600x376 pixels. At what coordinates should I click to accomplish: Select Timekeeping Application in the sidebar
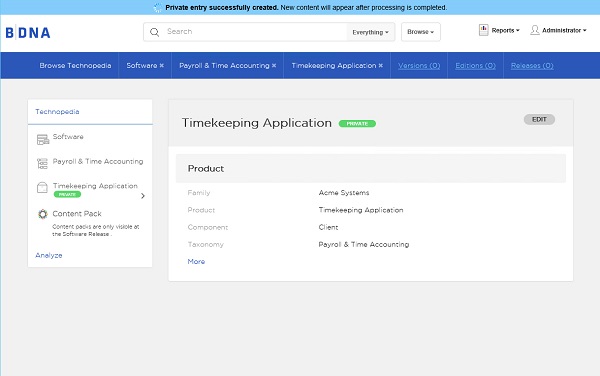pyautogui.click(x=95, y=186)
